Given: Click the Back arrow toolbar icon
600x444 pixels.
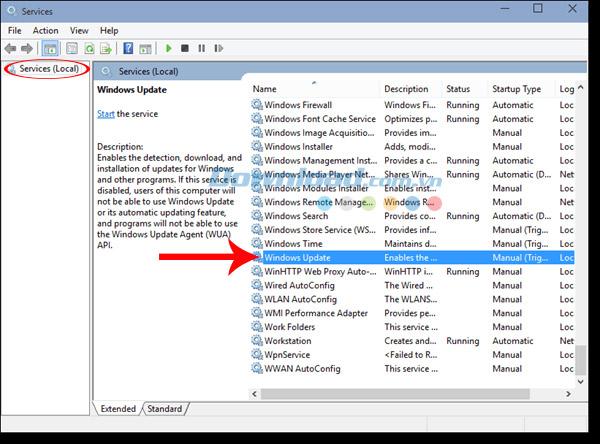Looking at the screenshot, I should tap(10, 49).
